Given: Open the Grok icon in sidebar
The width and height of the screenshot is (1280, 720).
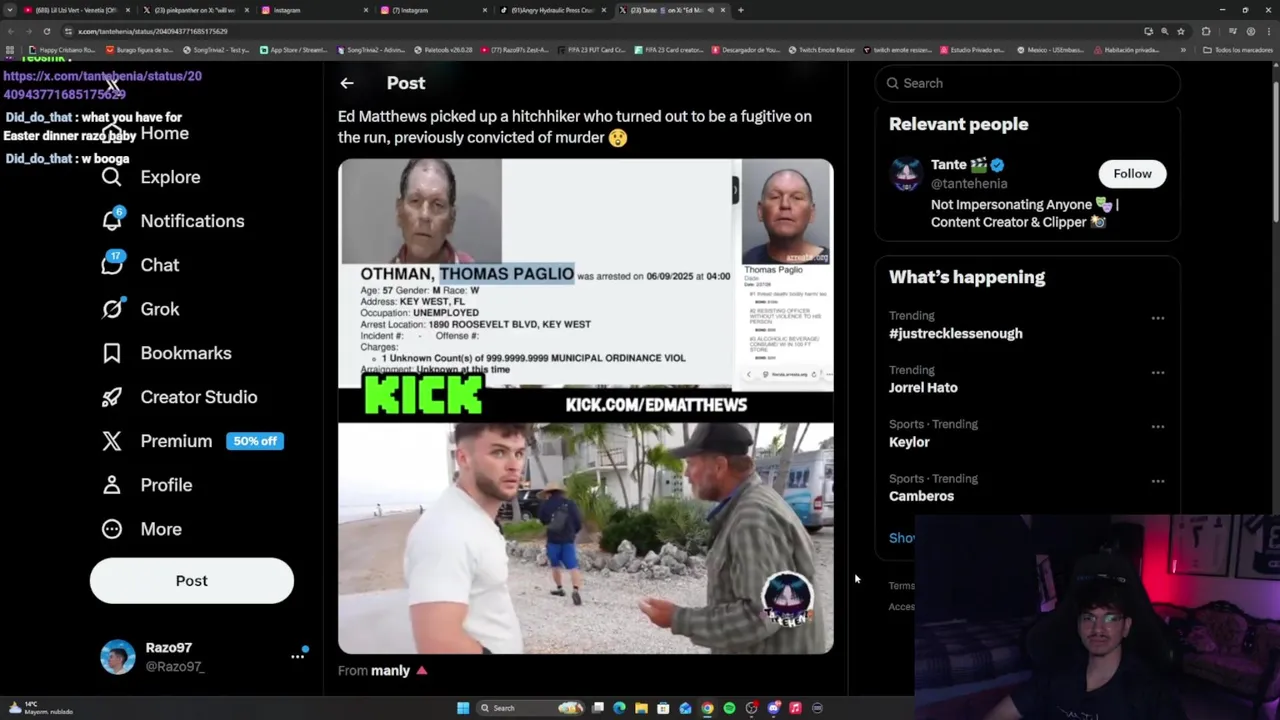Looking at the screenshot, I should coord(112,309).
